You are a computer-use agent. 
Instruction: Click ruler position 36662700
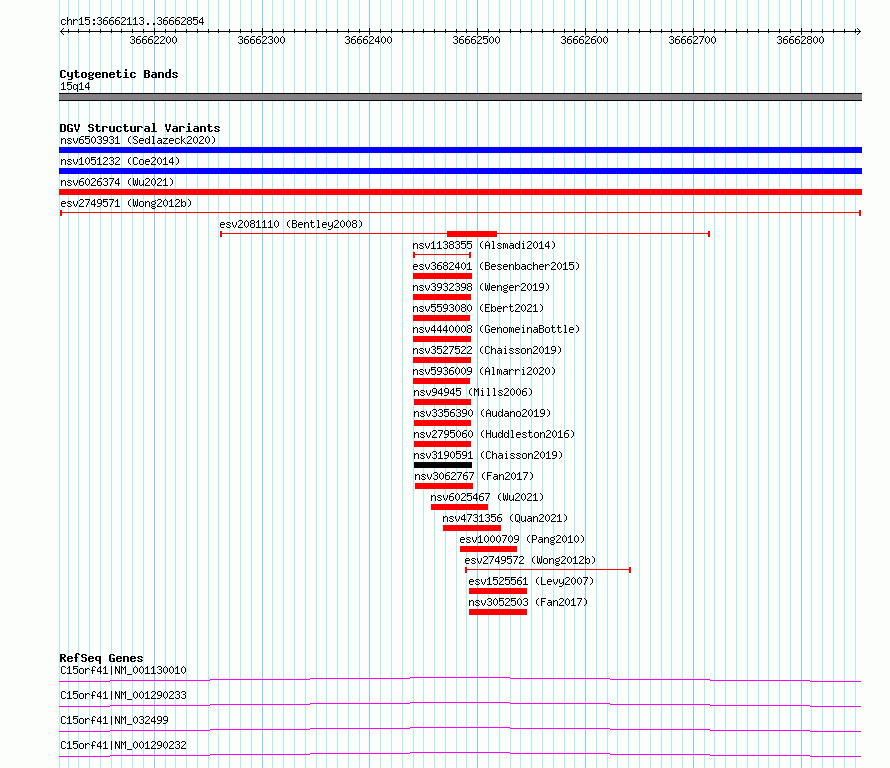click(x=692, y=40)
